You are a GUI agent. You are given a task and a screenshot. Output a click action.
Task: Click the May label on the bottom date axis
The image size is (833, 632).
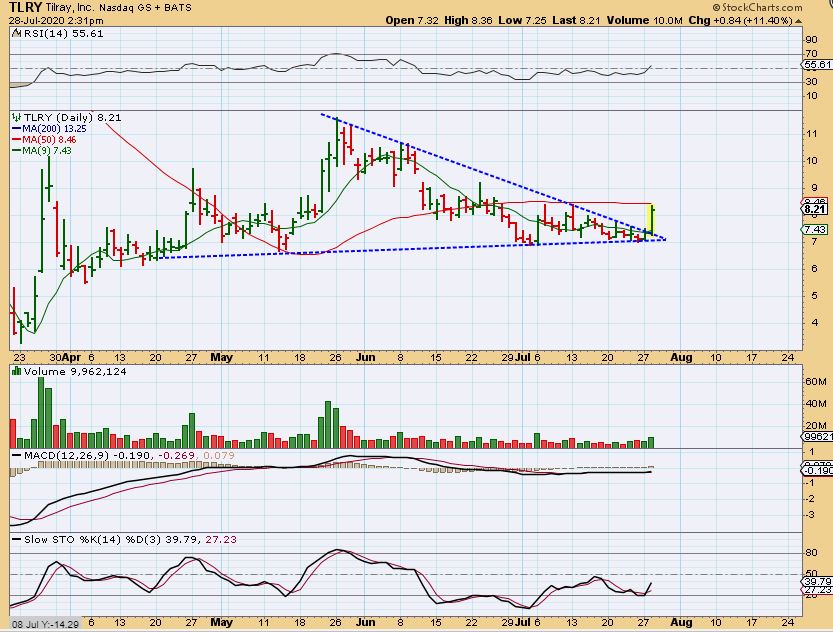222,622
